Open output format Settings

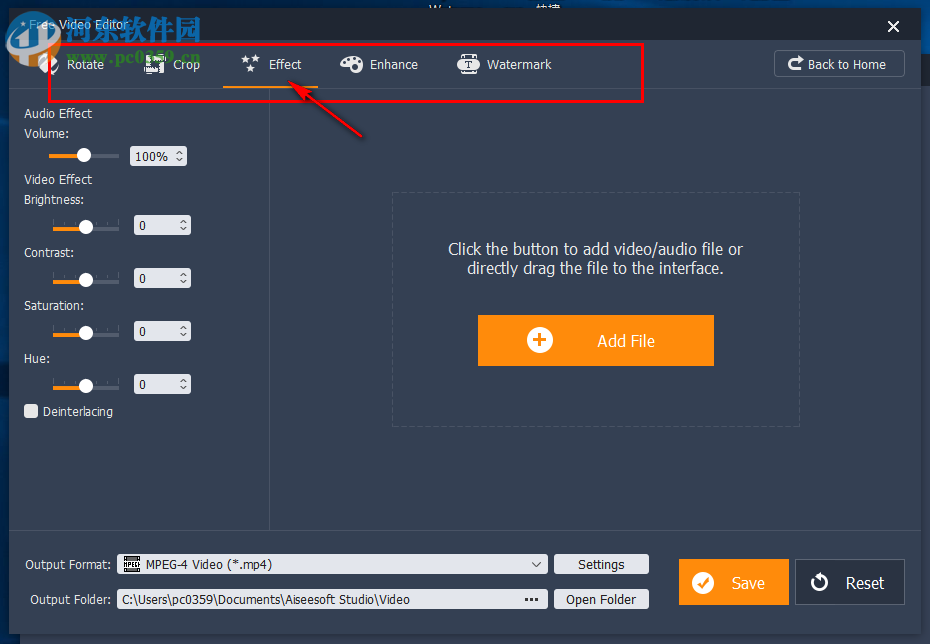601,564
